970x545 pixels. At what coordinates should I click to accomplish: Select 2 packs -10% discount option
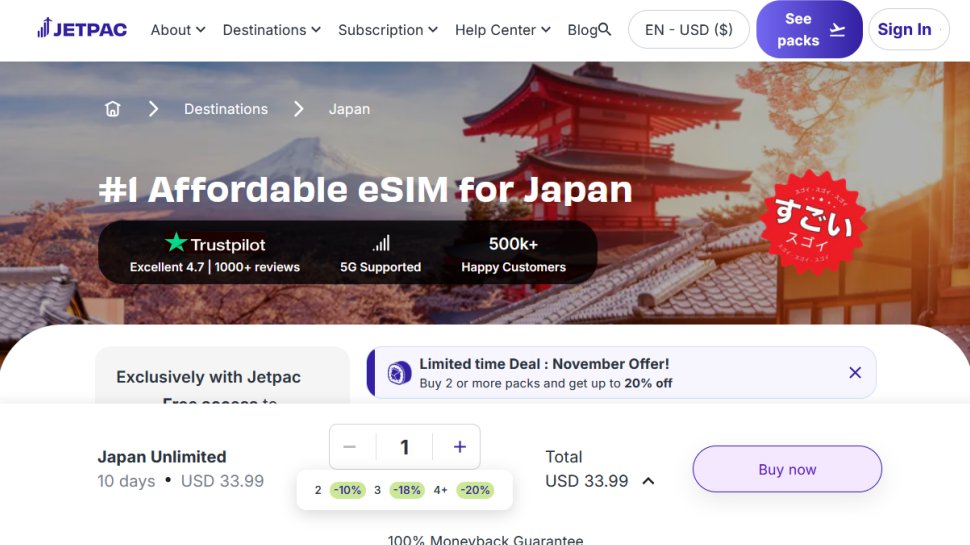(340, 490)
